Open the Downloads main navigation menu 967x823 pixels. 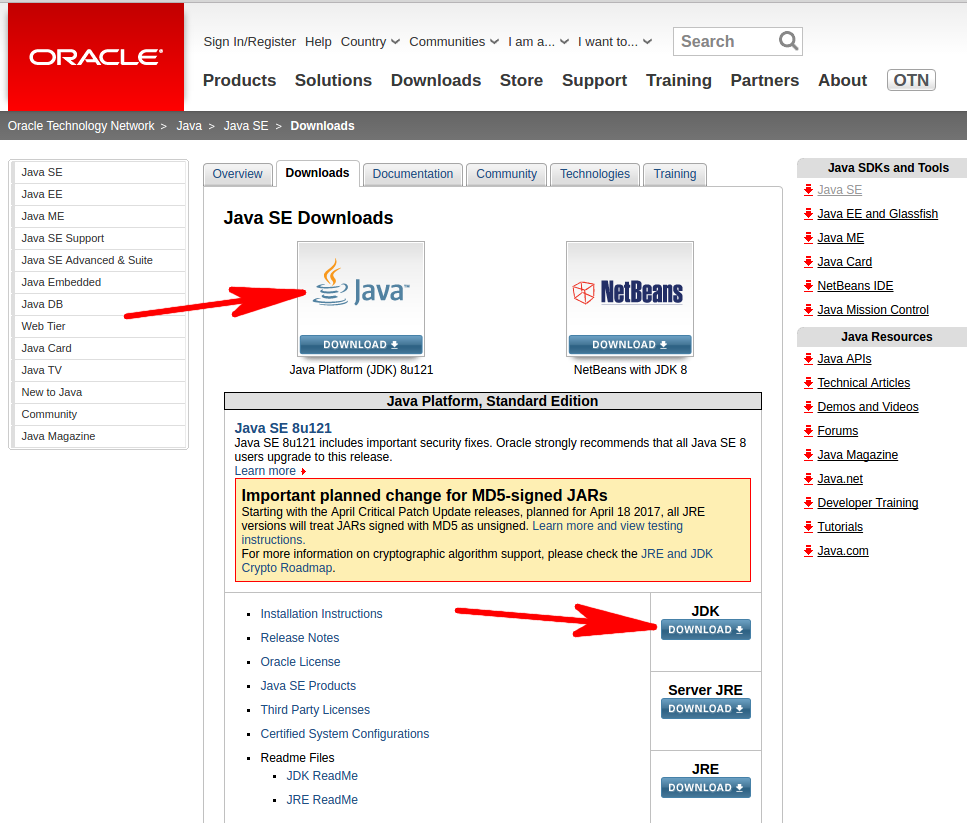[x=435, y=80]
